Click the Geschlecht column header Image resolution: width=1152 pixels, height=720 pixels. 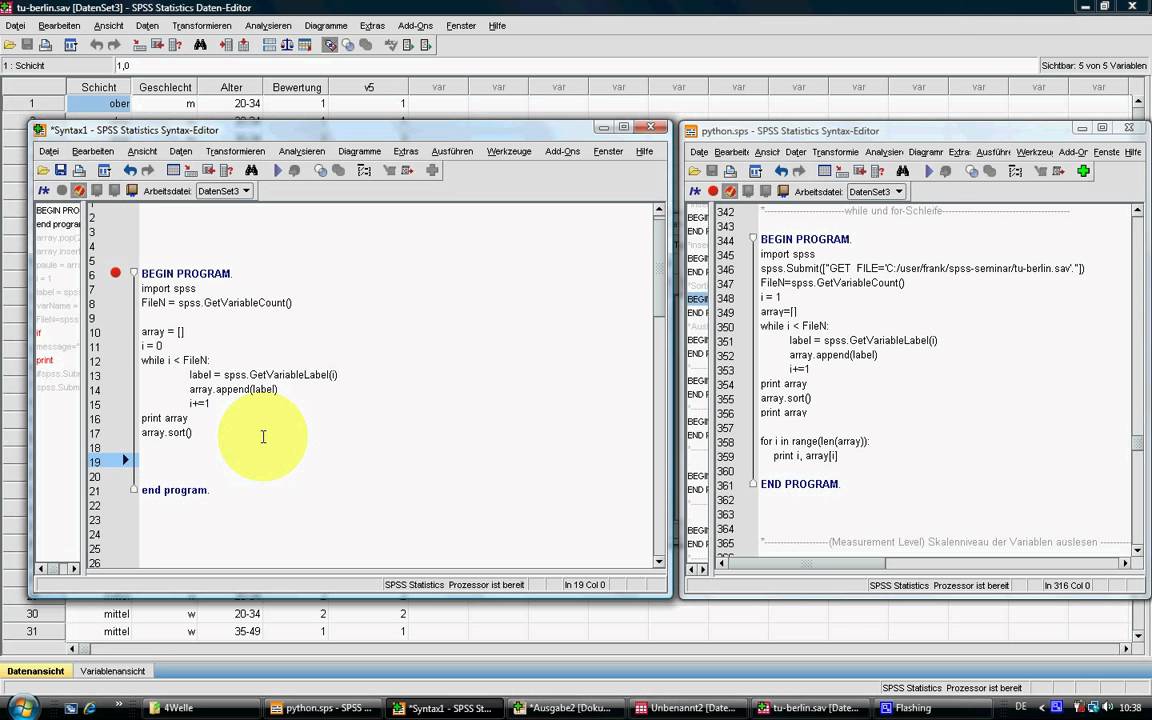165,87
